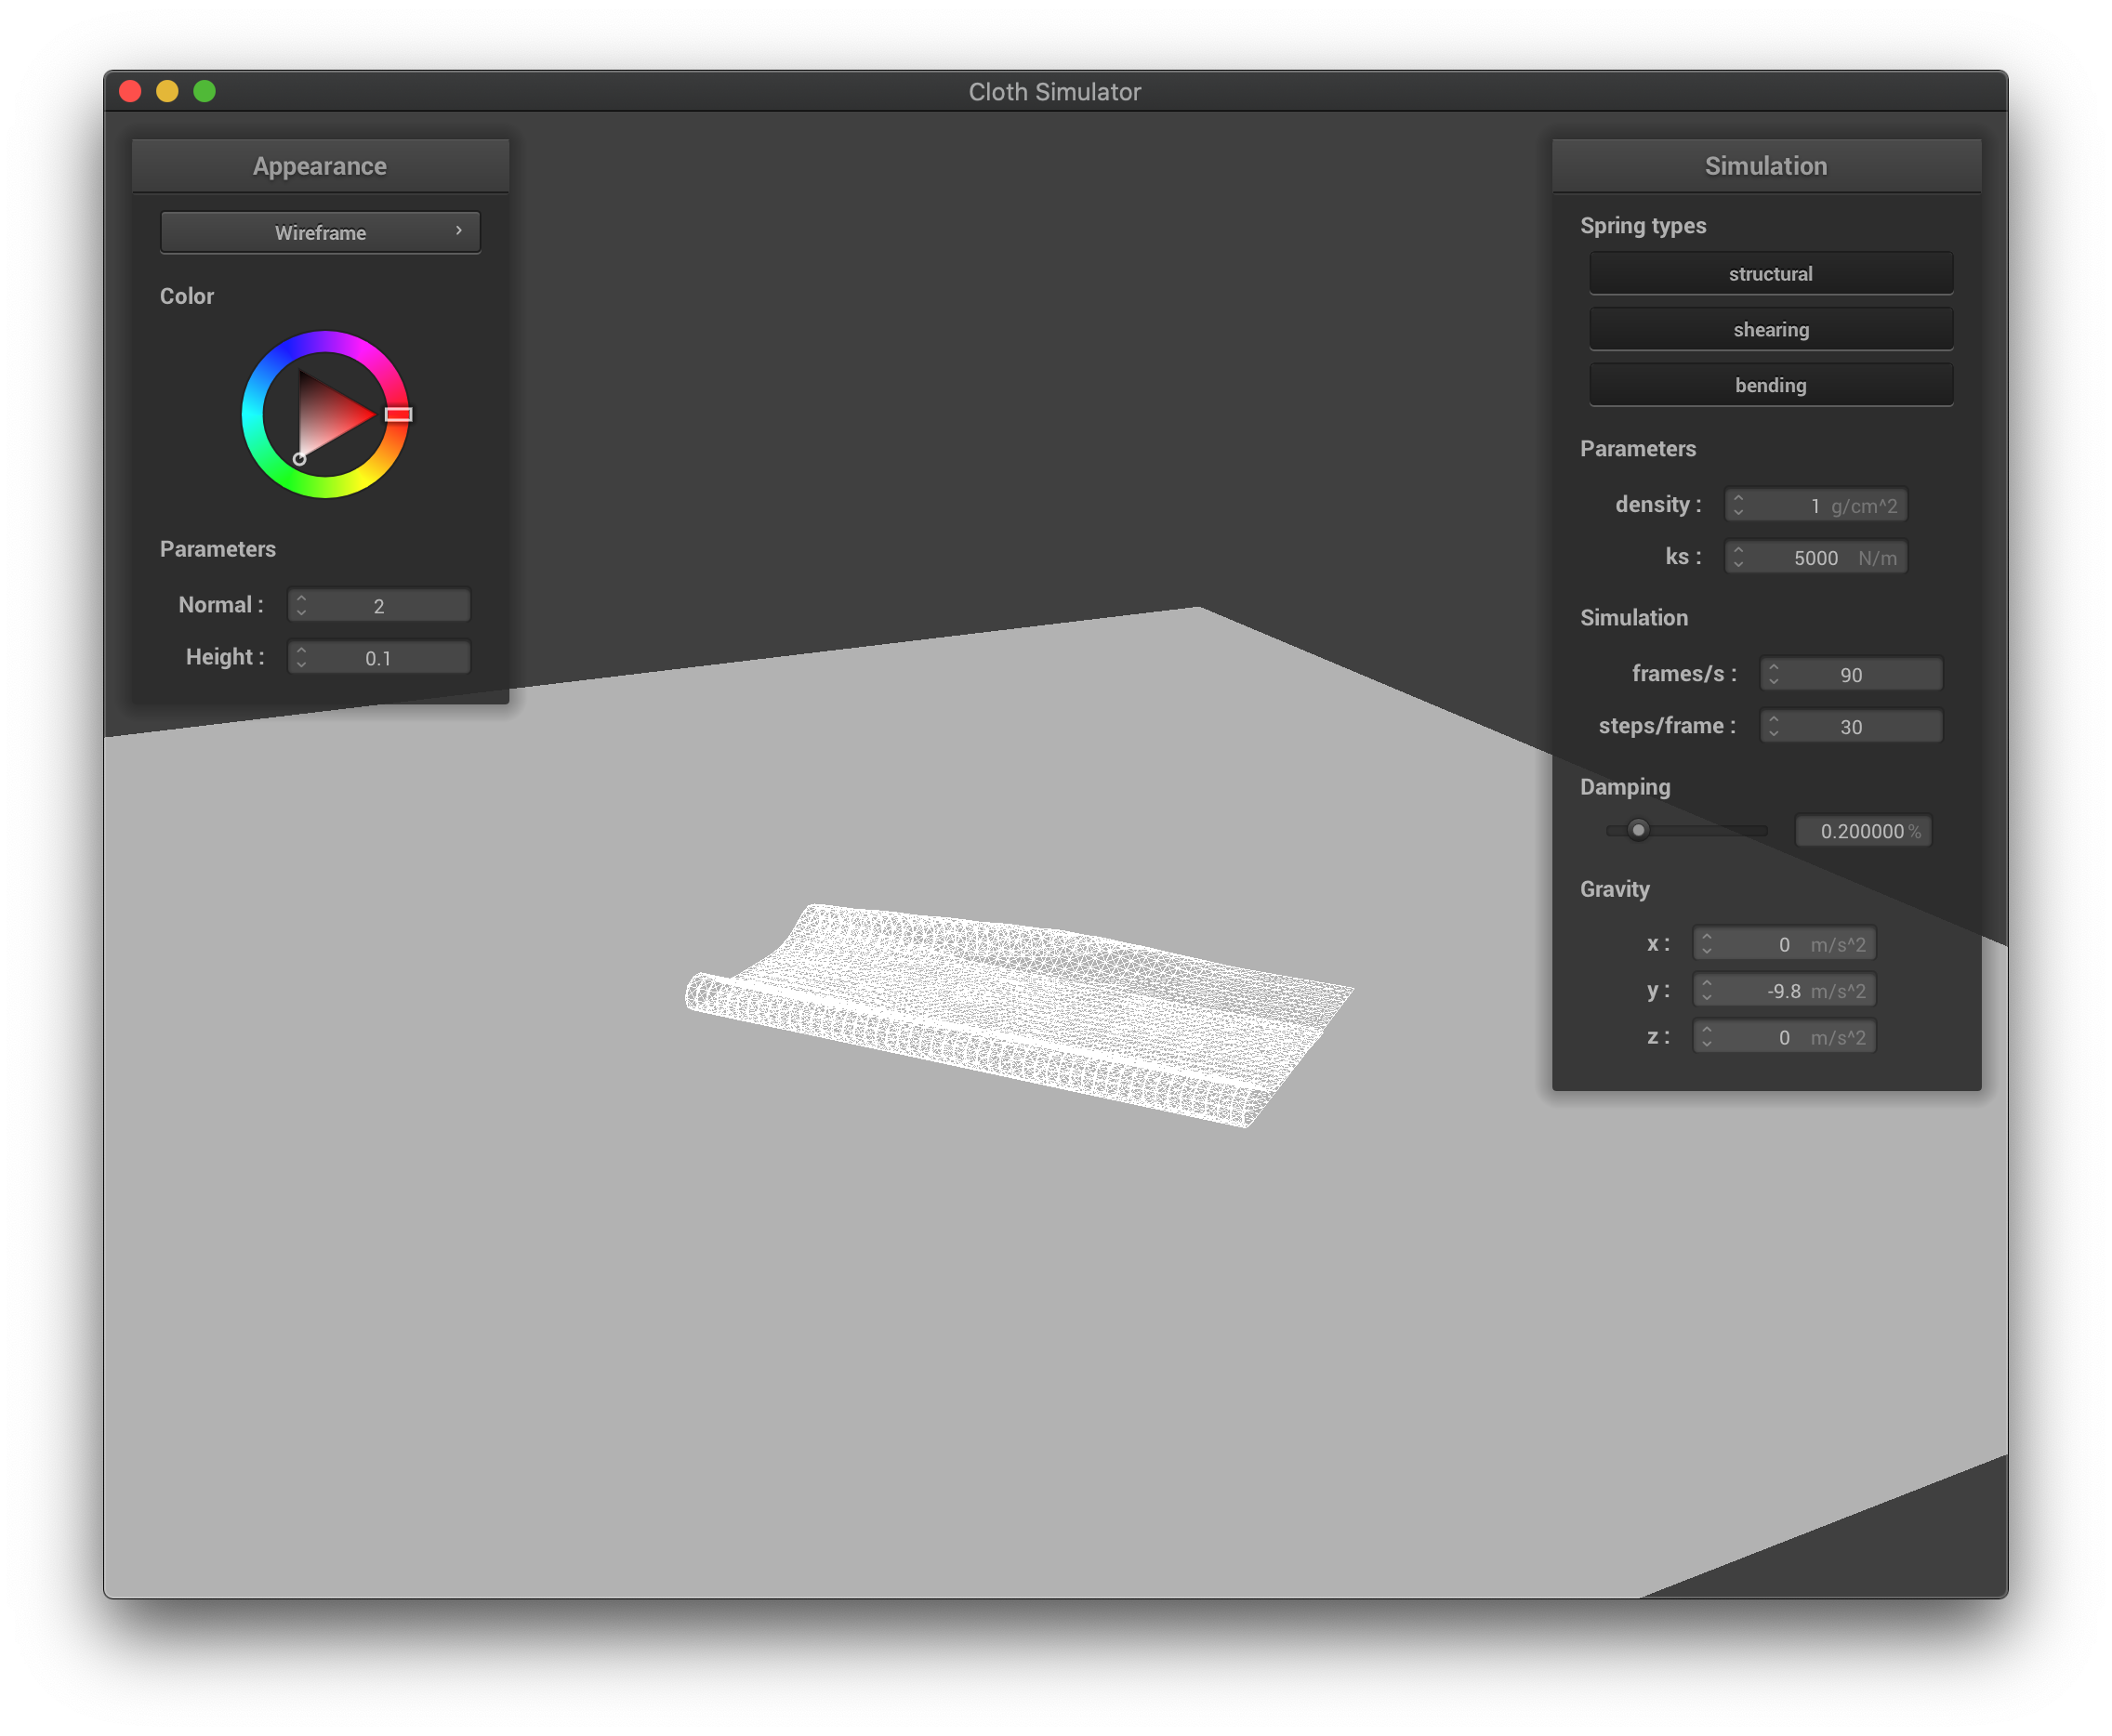The image size is (2112, 1736).
Task: Click the Gravity y value field
Action: coord(1784,991)
